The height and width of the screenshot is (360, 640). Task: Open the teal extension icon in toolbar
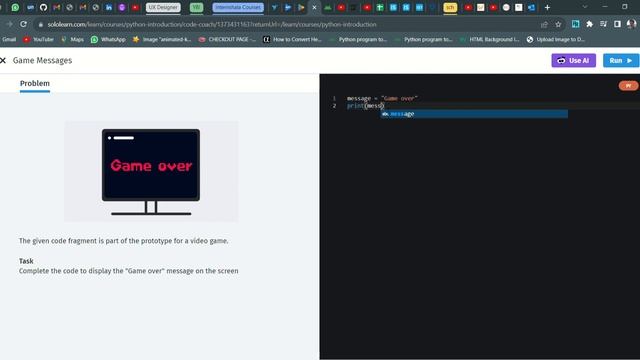click(x=576, y=24)
